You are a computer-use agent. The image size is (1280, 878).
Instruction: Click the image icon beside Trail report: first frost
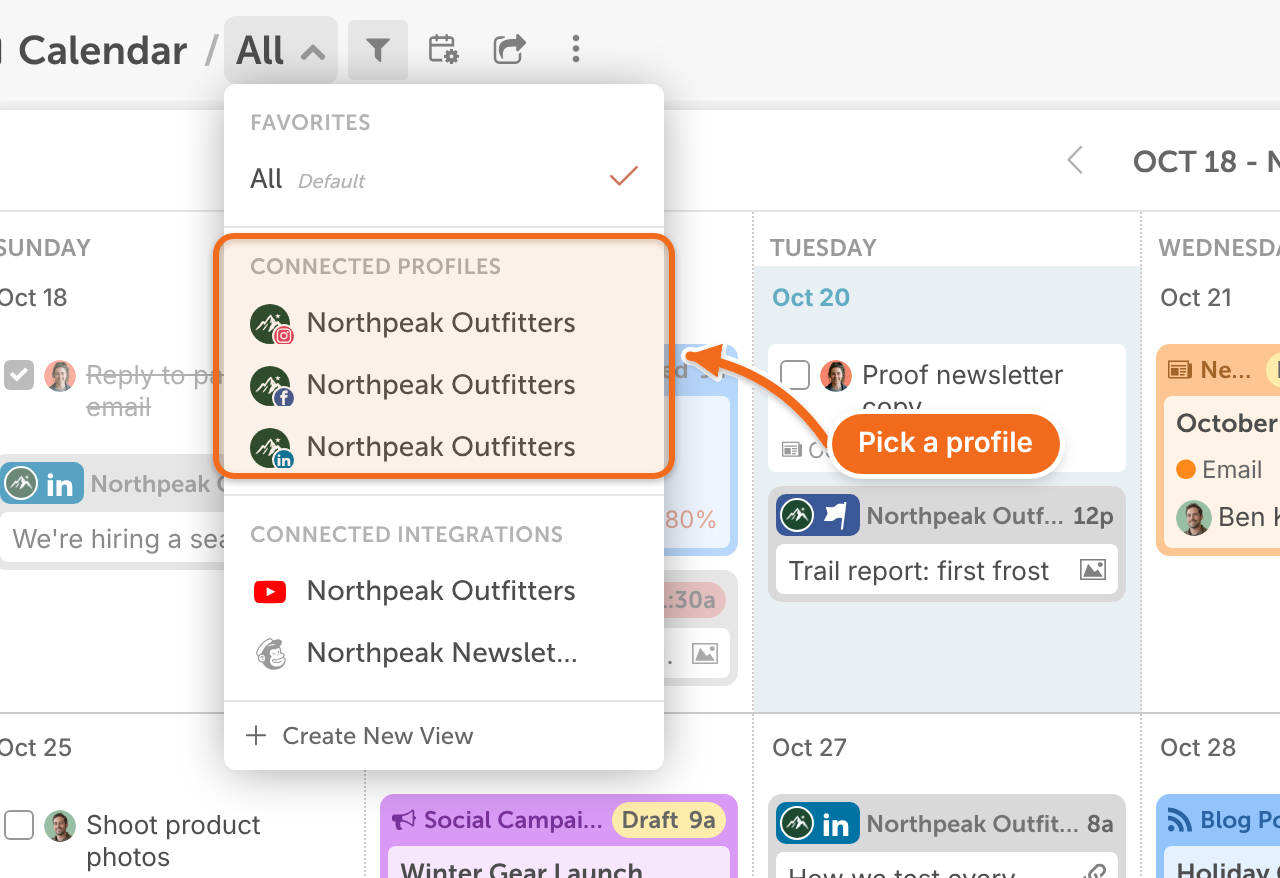point(1093,571)
